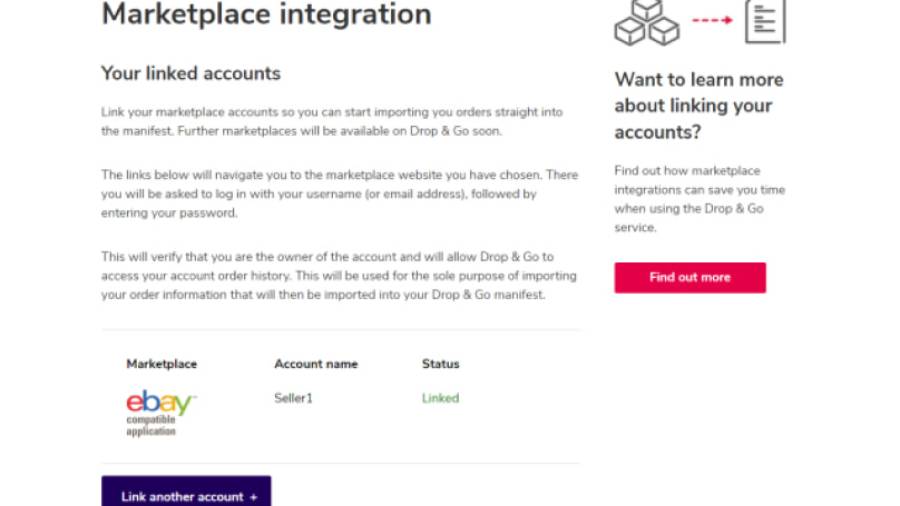Click the paragraph starting 'This will verify that you'
Screen dimensions: 900x506
[x=339, y=276]
